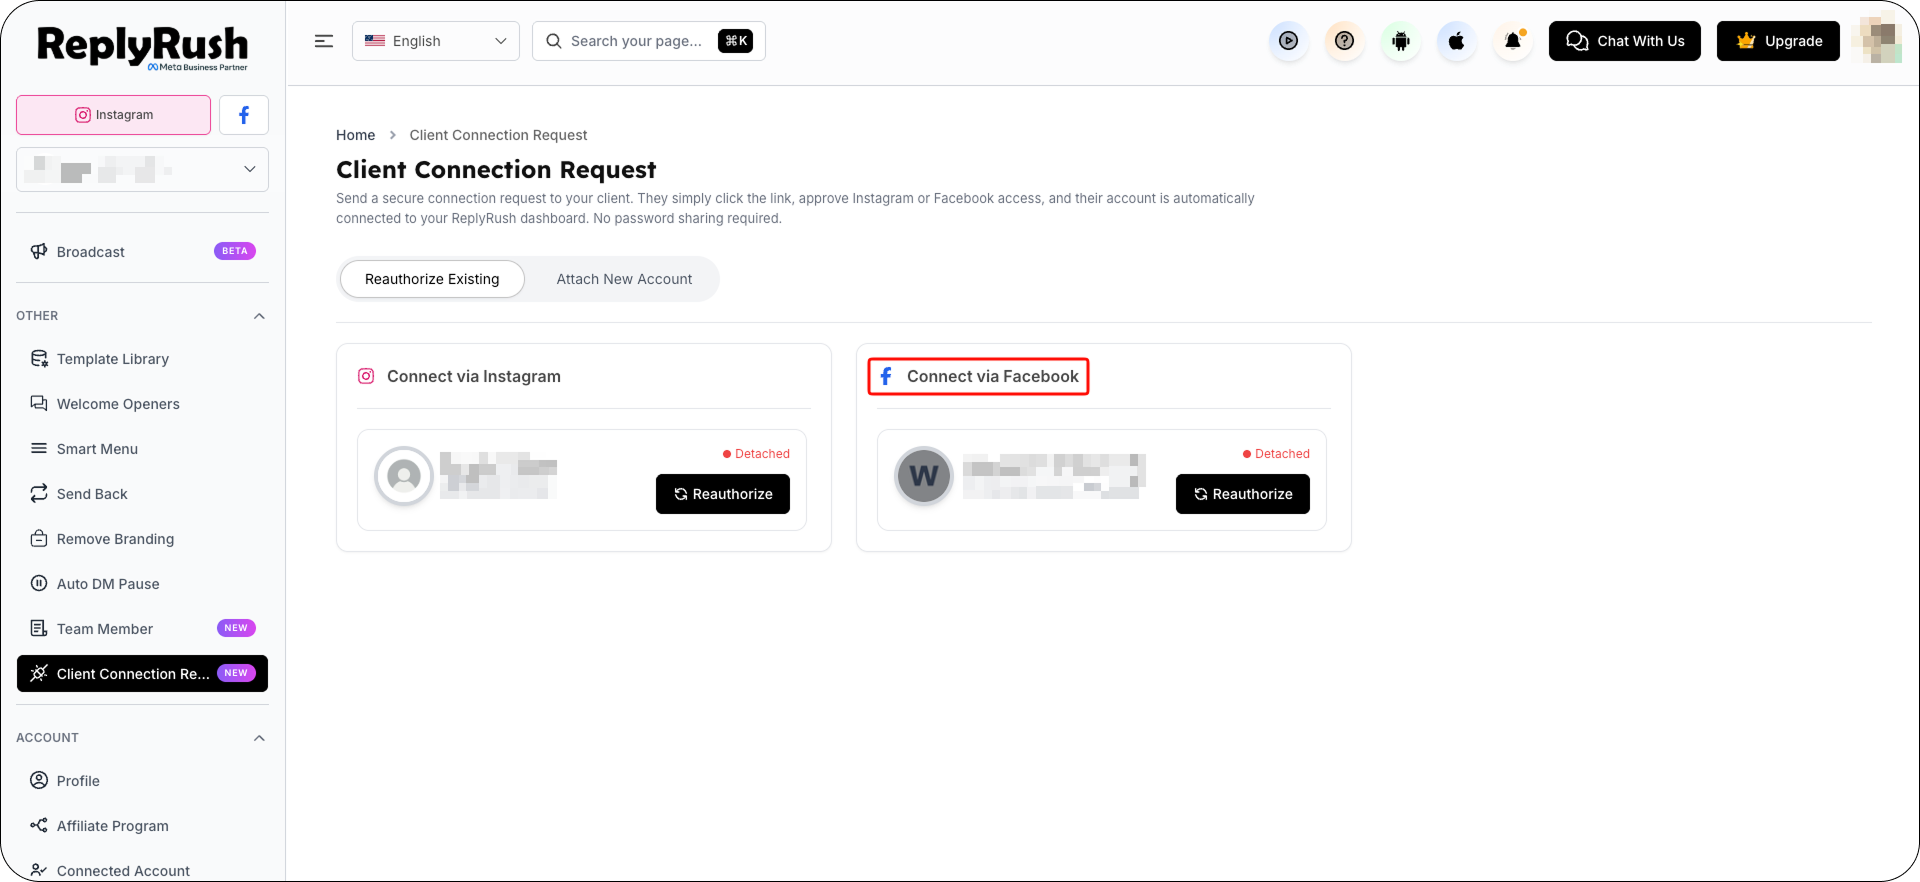The height and width of the screenshot is (882, 1920).
Task: Click the Smart Menu lines icon
Action: (x=39, y=448)
